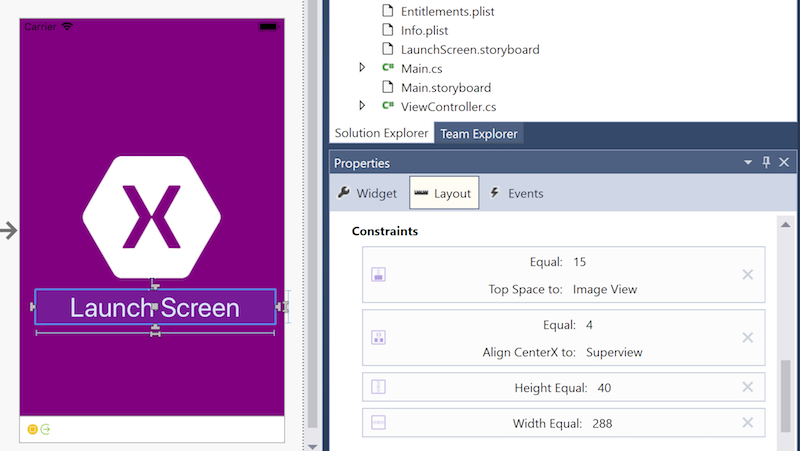Delete the Align CenterX constraint
Screen dimensions: 800x451
(747, 337)
